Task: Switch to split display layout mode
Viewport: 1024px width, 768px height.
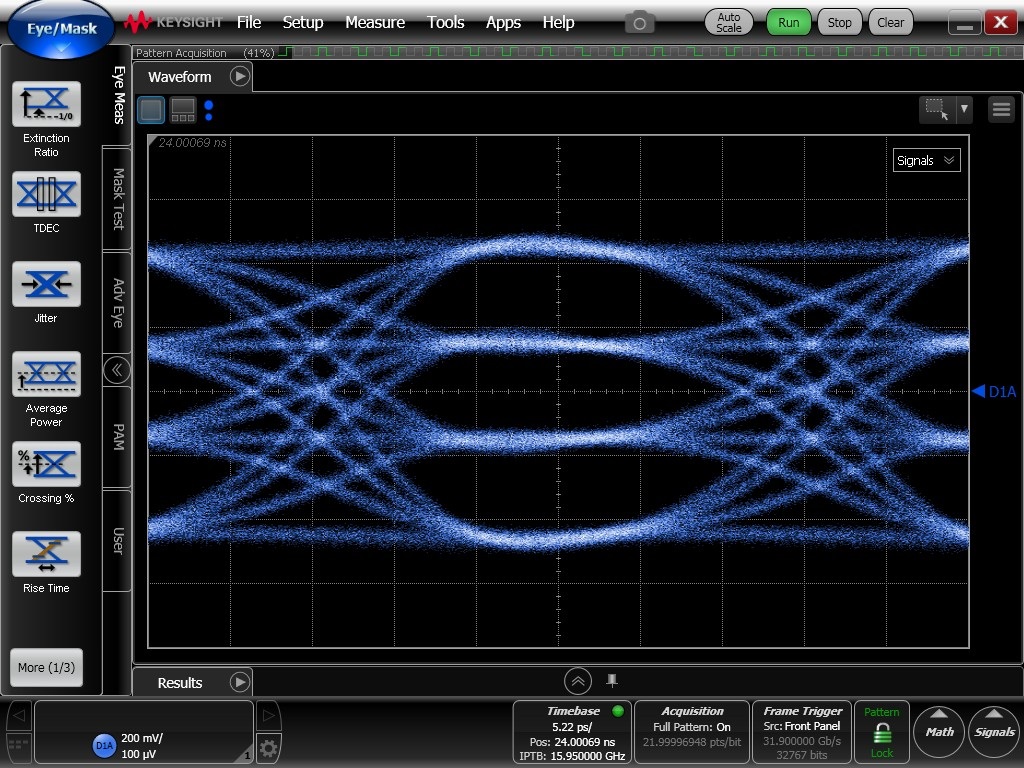Action: 182,109
